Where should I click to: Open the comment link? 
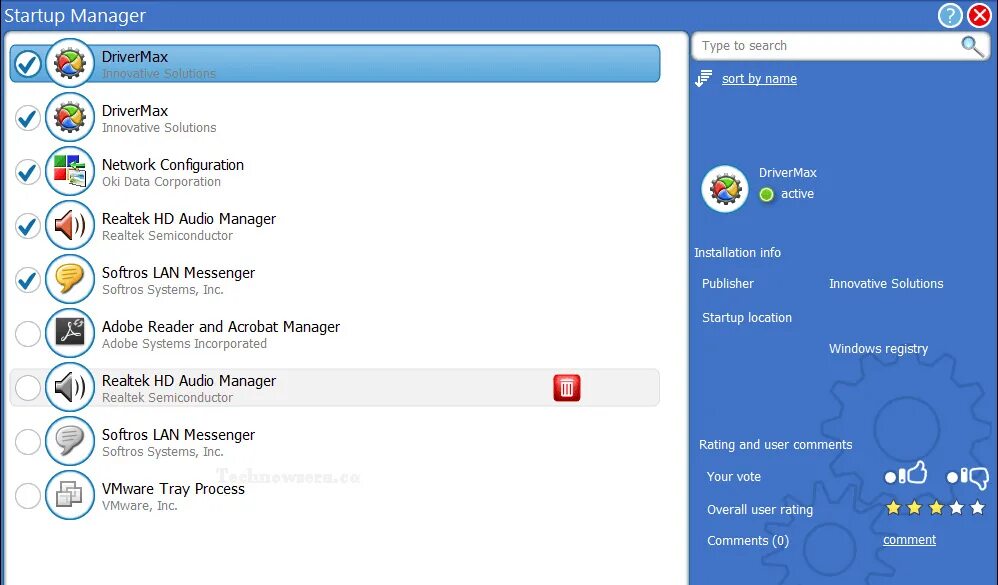click(910, 540)
